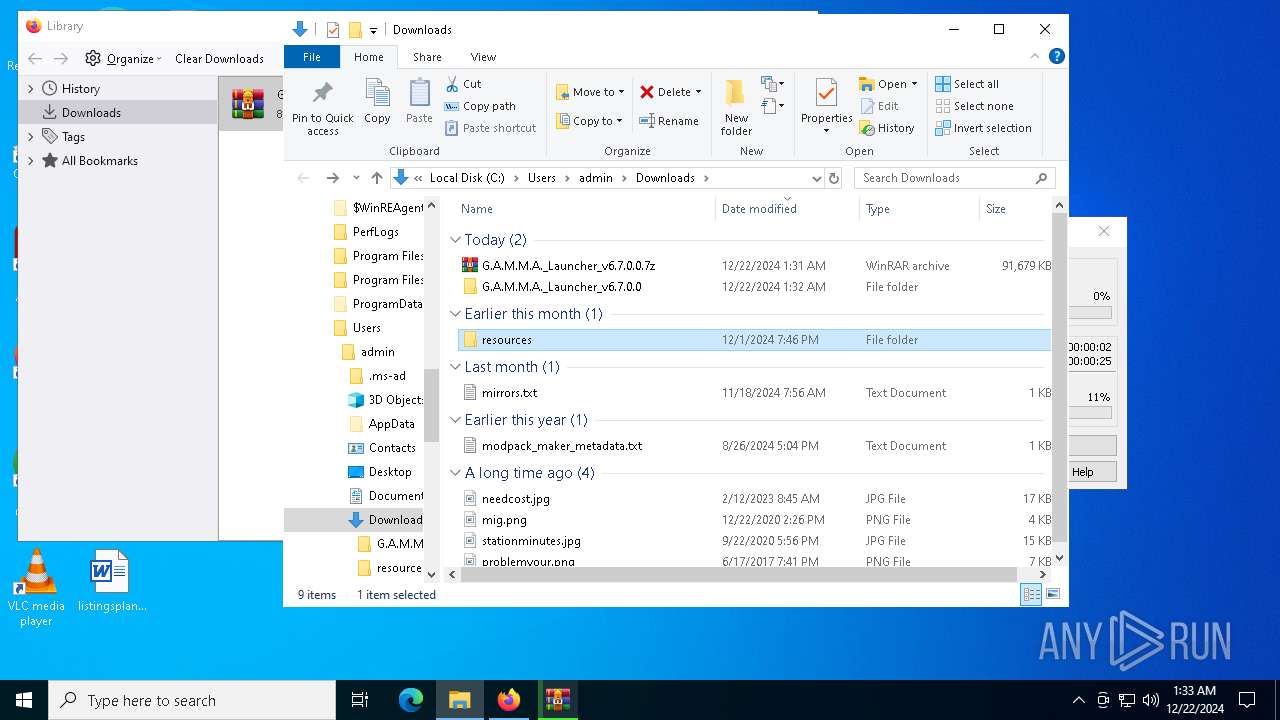1280x720 pixels.
Task: Create a New folder
Action: [736, 107]
